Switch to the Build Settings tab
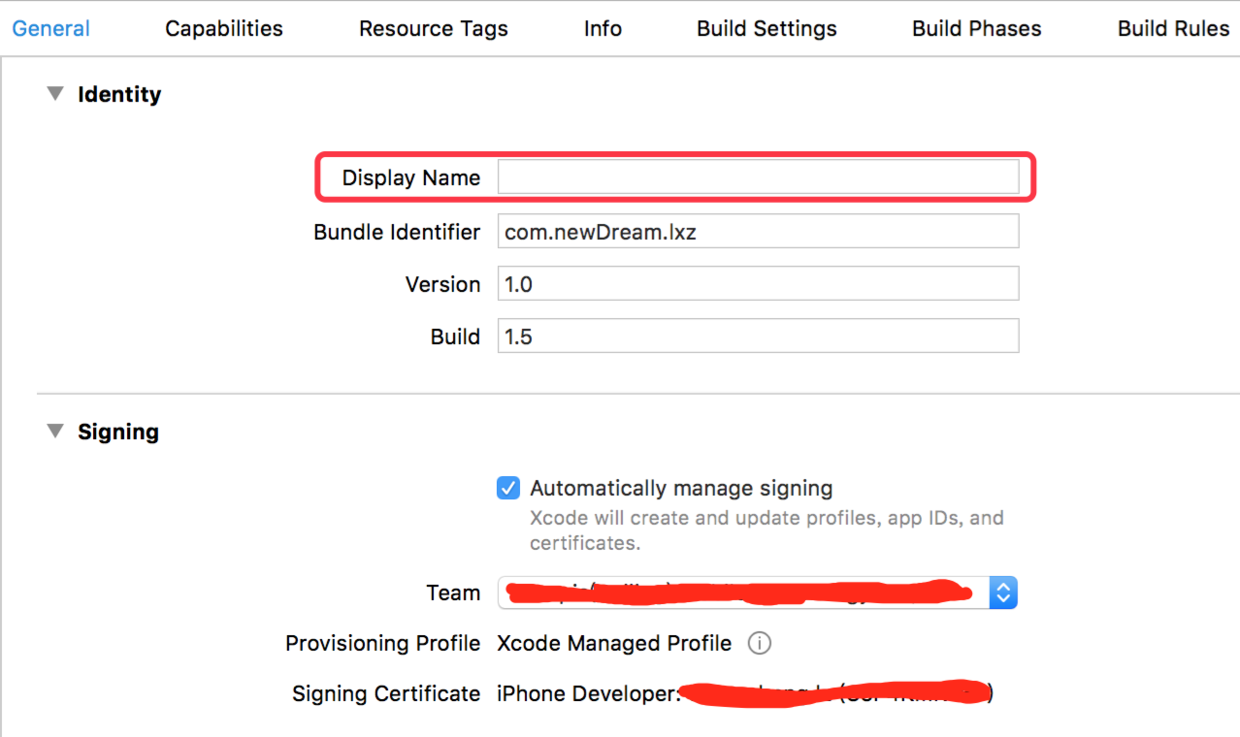This screenshot has width=1240, height=737. pos(766,29)
